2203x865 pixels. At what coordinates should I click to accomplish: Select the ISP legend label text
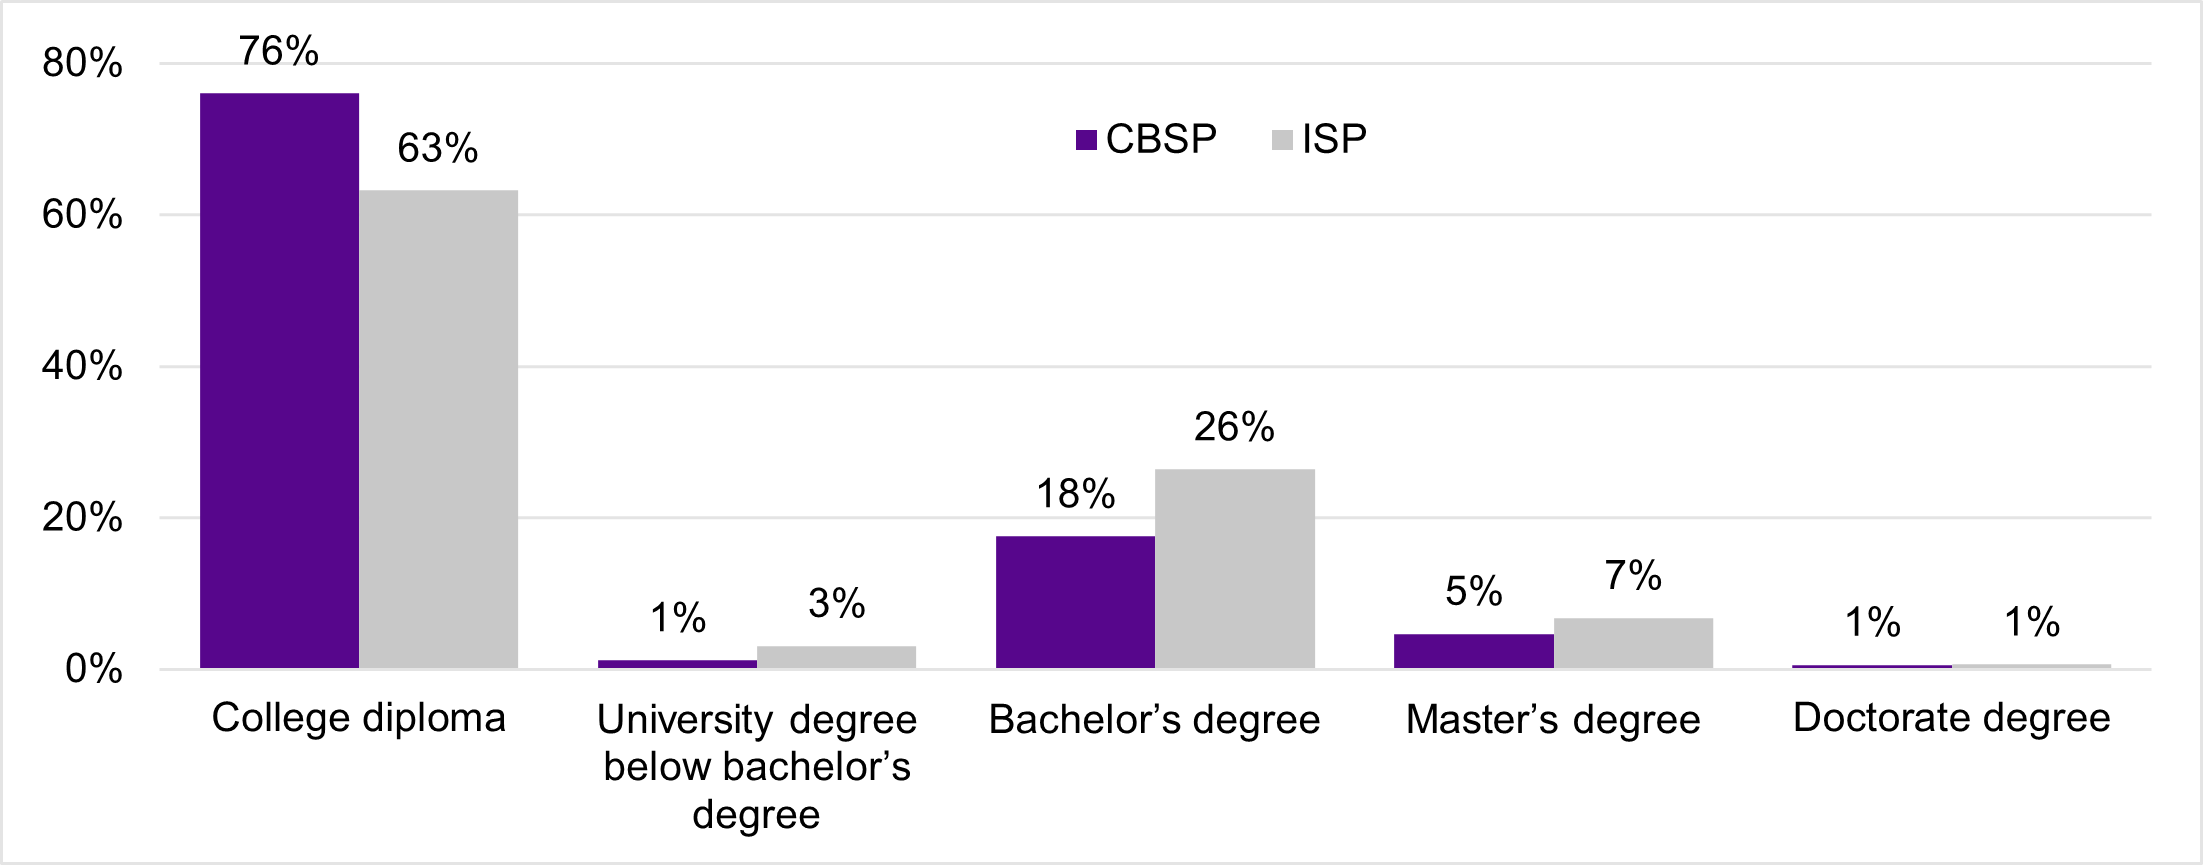coord(1334,139)
